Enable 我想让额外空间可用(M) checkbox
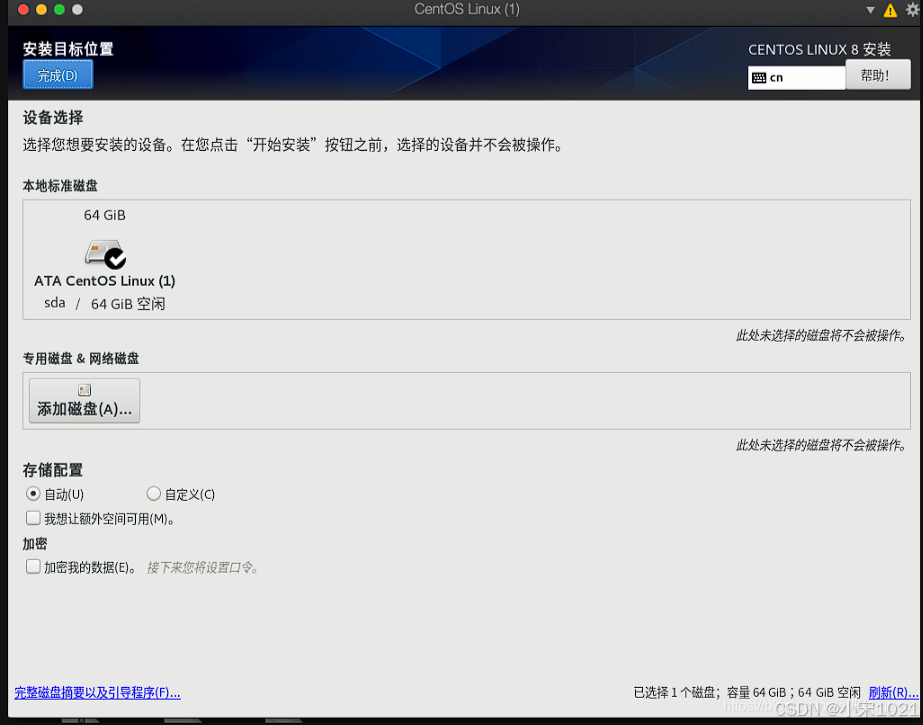The height and width of the screenshot is (725, 923). tap(33, 518)
